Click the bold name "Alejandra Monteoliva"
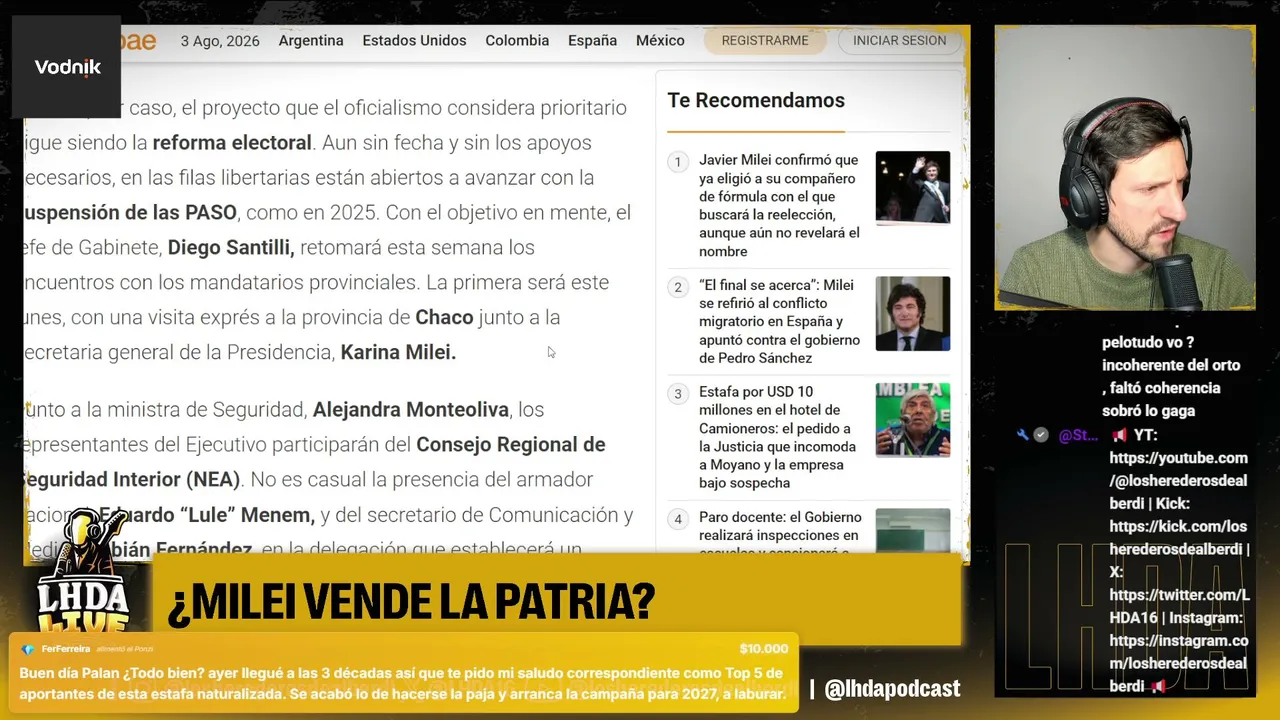 [x=412, y=409]
